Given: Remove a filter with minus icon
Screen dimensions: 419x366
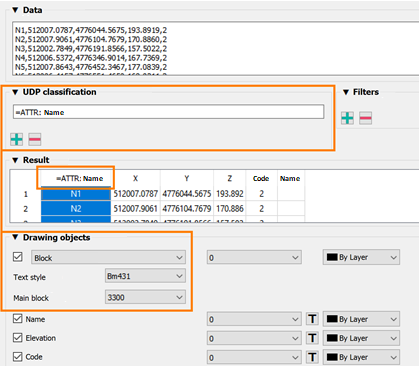Looking at the screenshot, I should [366, 118].
